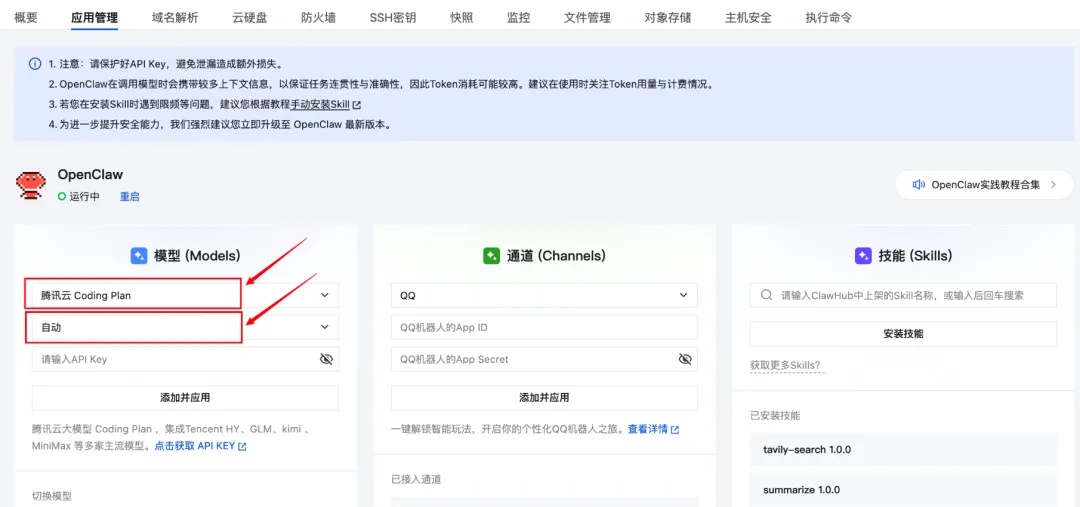Click the external link icon after API KEY
Screen dimensions: 1080x507
coord(242,446)
